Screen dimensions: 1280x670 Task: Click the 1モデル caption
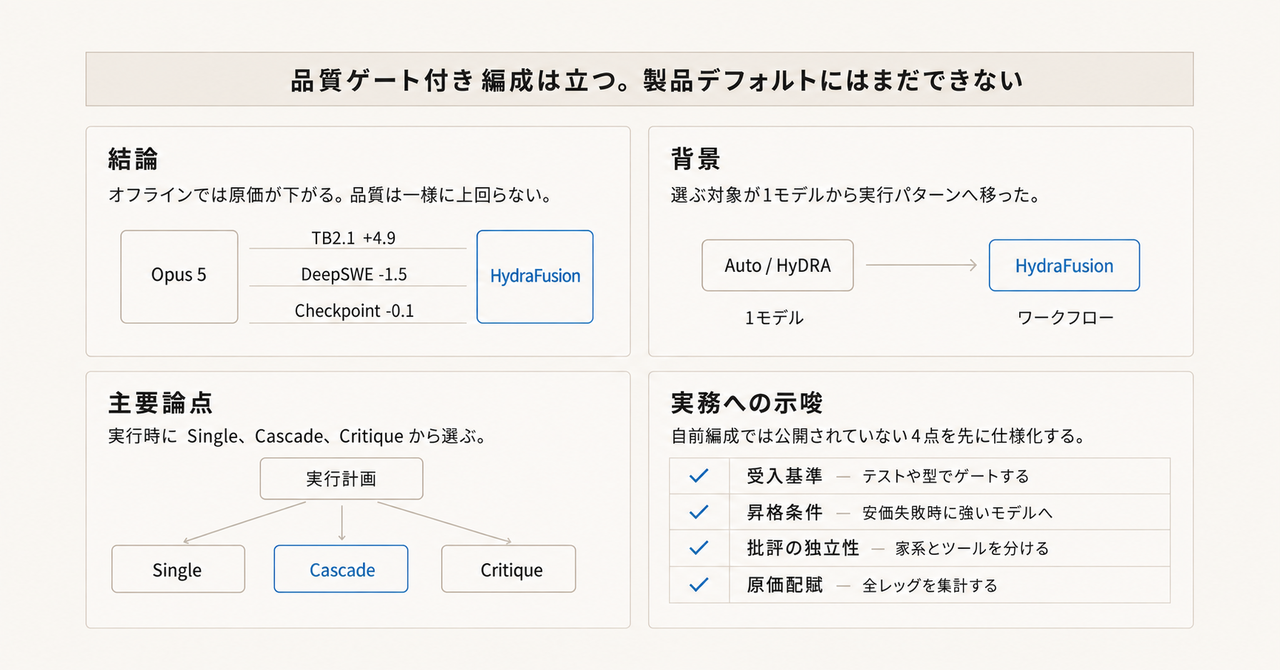pos(774,318)
